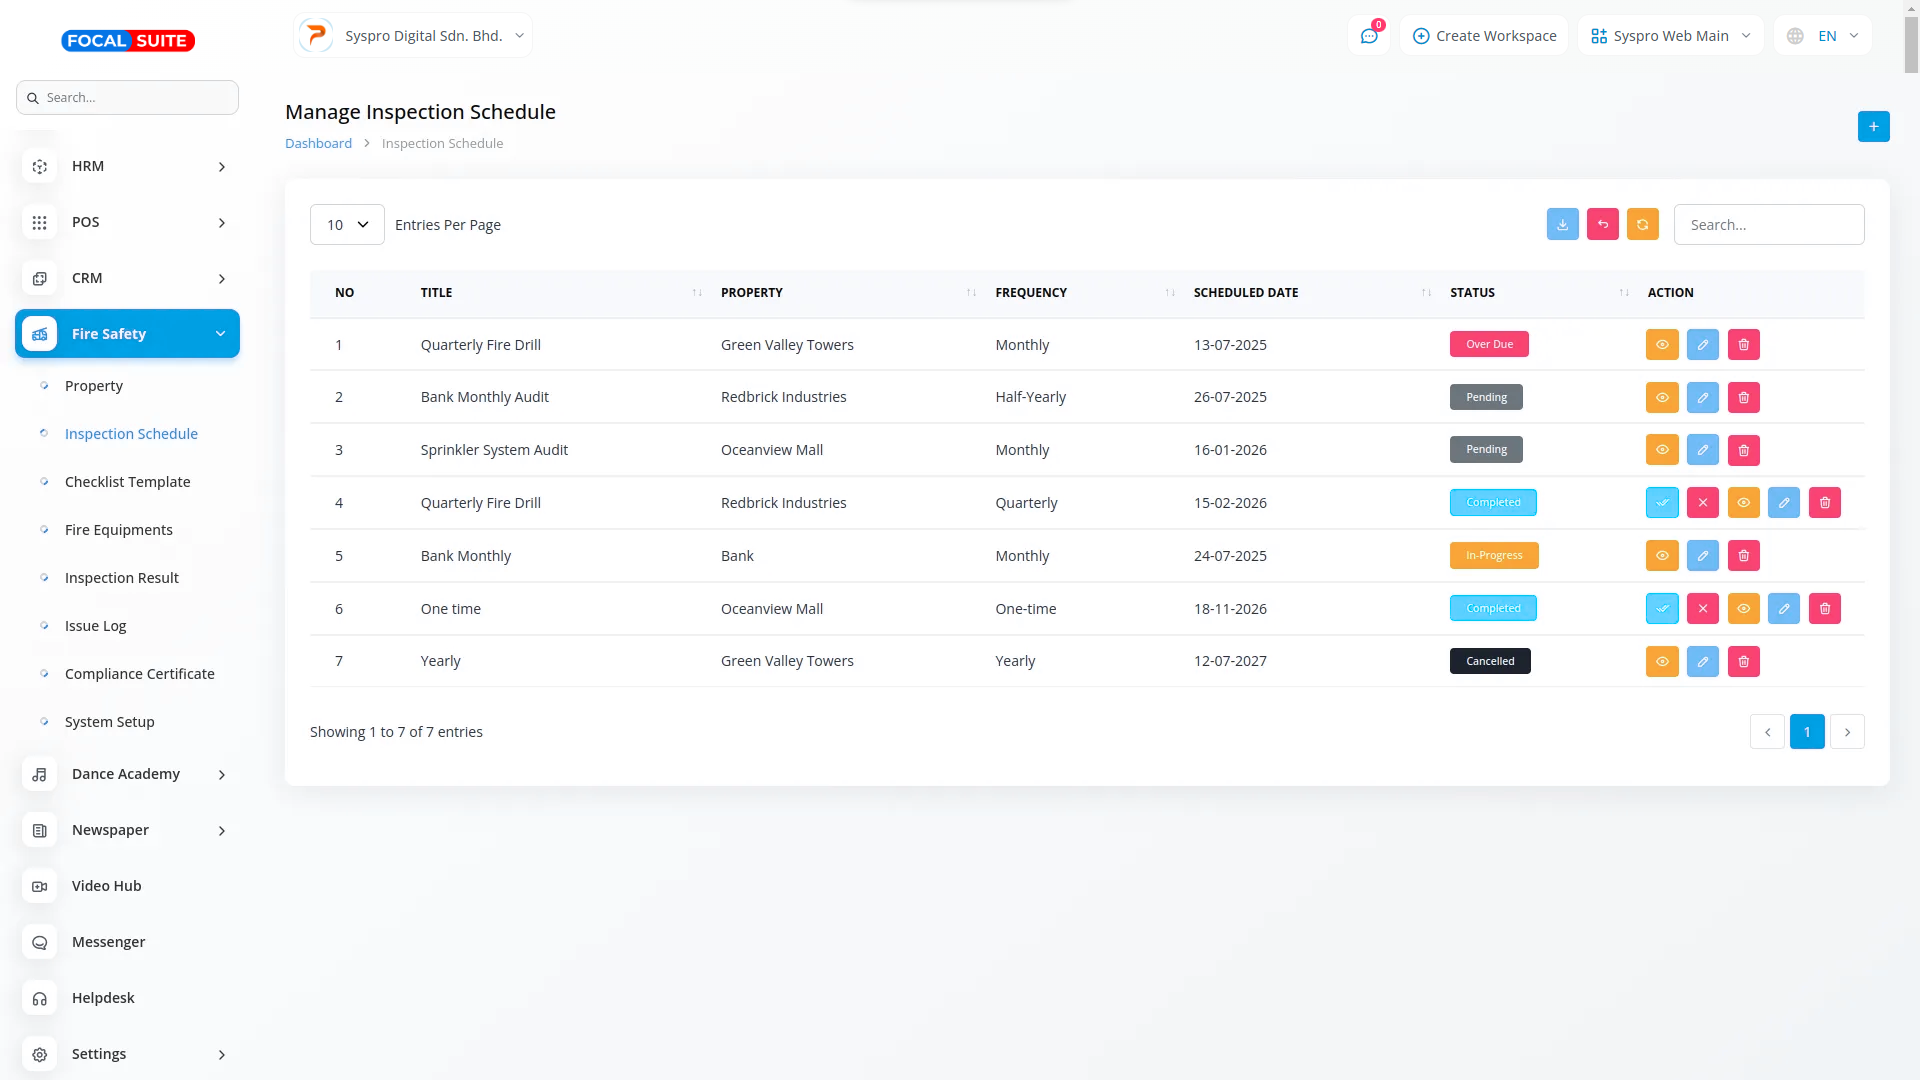Click the blue download export icon
This screenshot has width=1920, height=1080.
coord(1562,225)
